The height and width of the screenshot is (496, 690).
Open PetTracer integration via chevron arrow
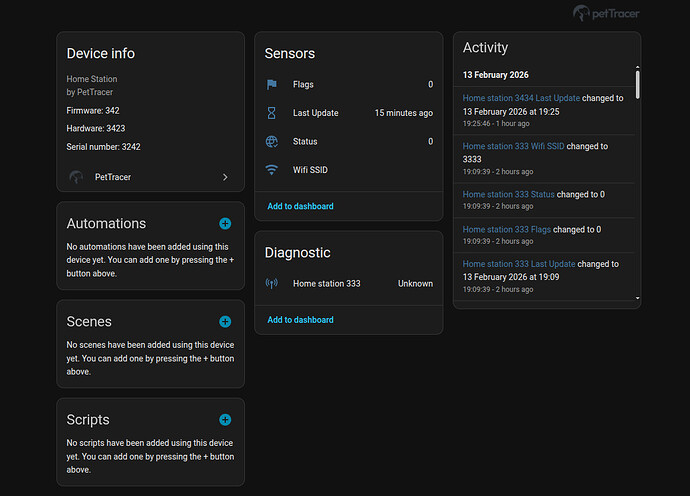225,177
